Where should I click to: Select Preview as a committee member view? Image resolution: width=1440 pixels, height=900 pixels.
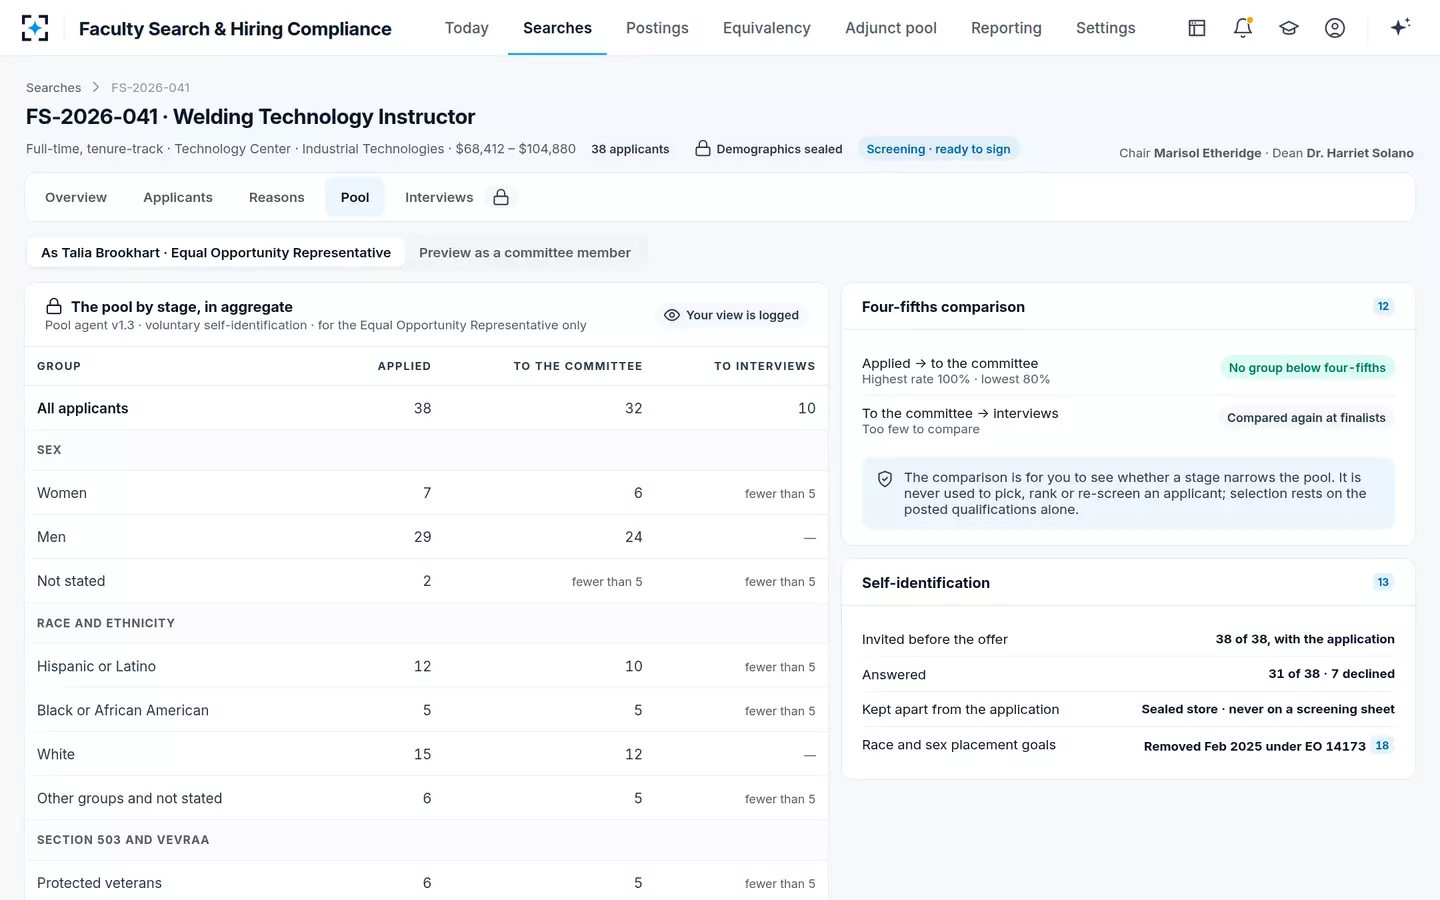(525, 253)
